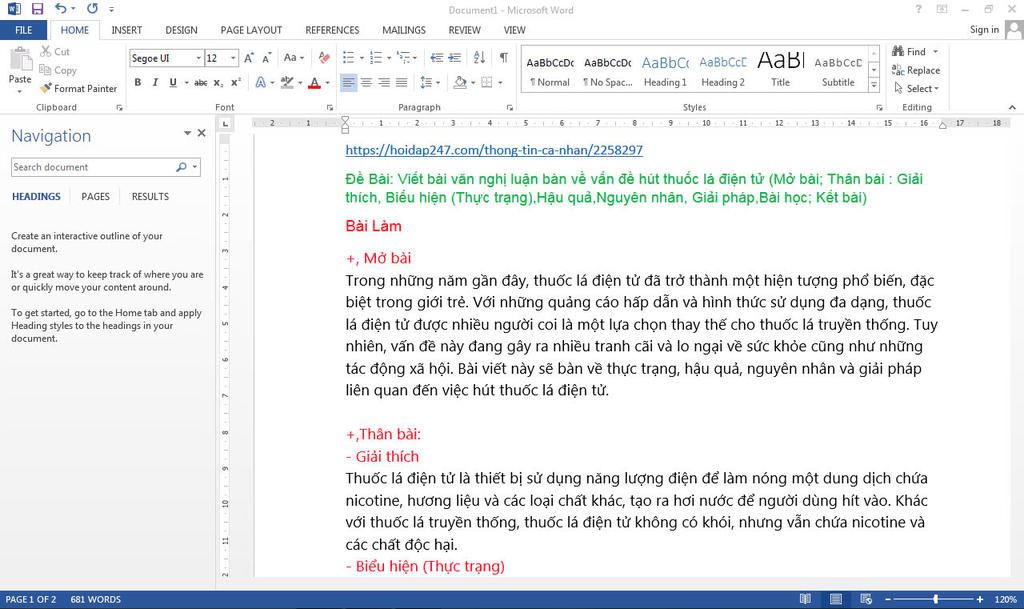The image size is (1024, 609).
Task: Save the document from Quick Access toolbar
Action: tap(38, 8)
